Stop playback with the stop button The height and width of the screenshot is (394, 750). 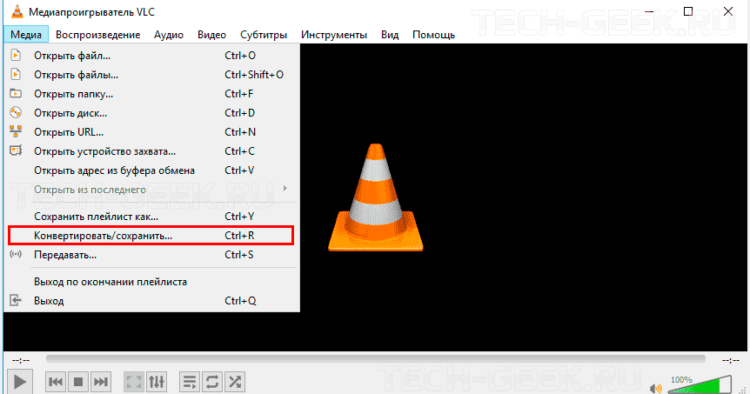[78, 382]
